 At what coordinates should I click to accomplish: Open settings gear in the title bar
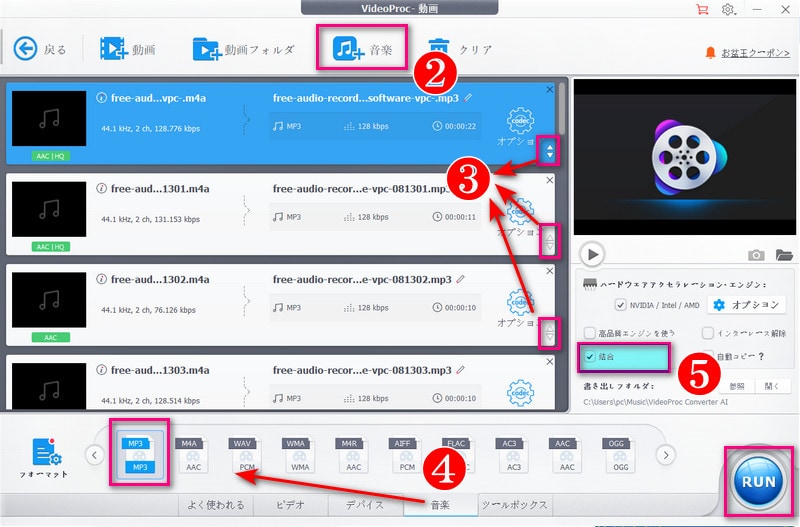click(728, 9)
